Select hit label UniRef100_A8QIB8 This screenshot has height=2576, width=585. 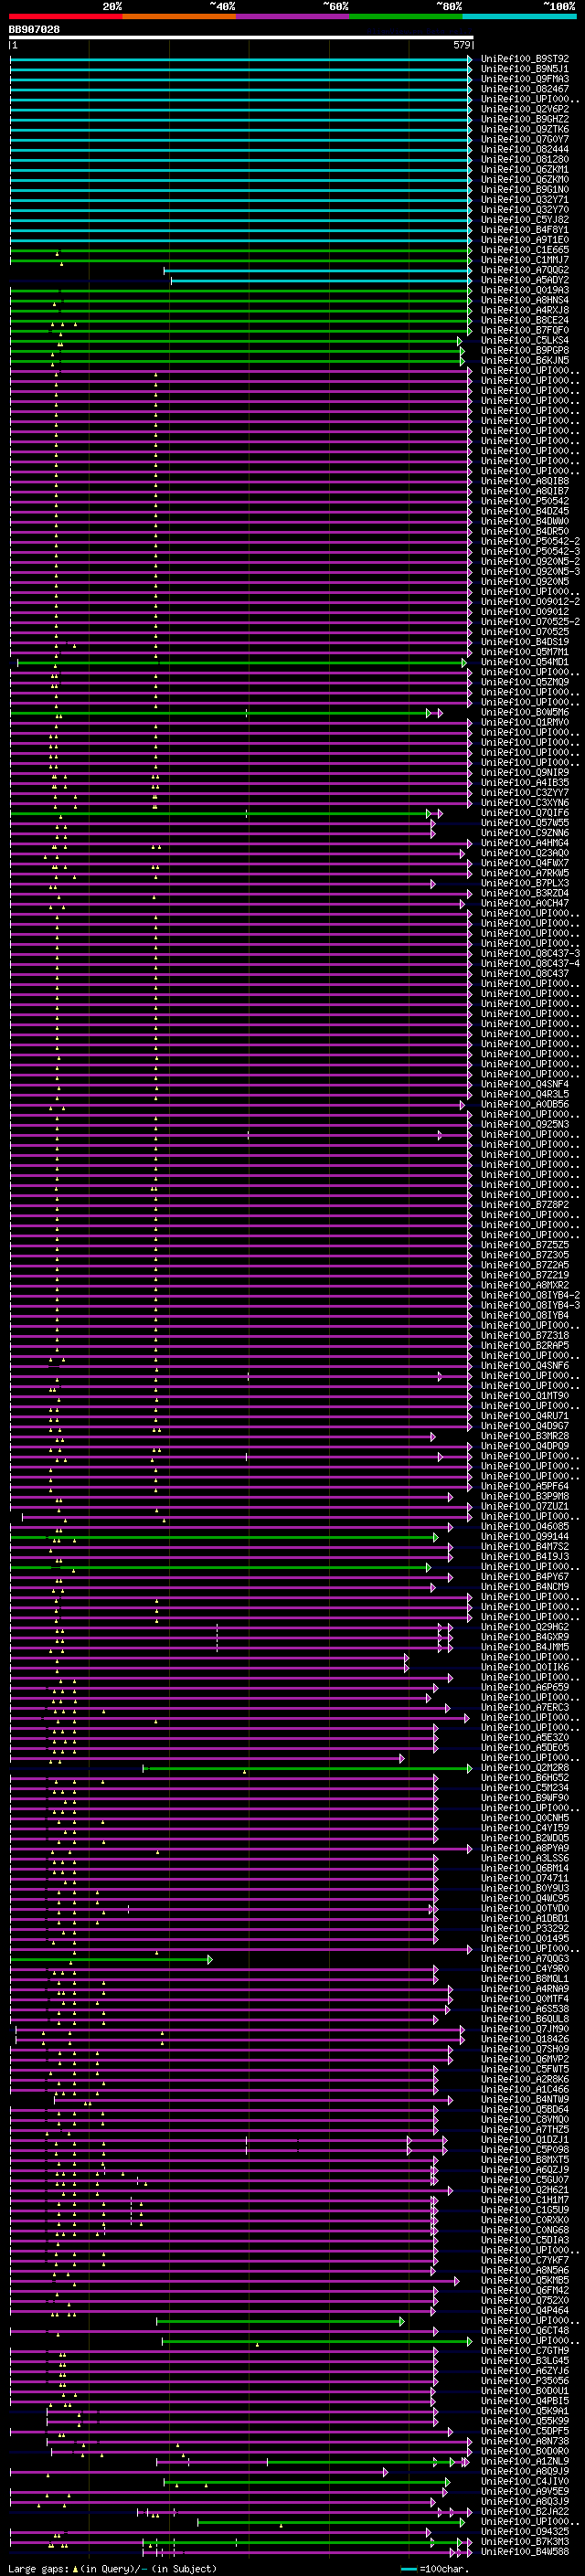(525, 481)
